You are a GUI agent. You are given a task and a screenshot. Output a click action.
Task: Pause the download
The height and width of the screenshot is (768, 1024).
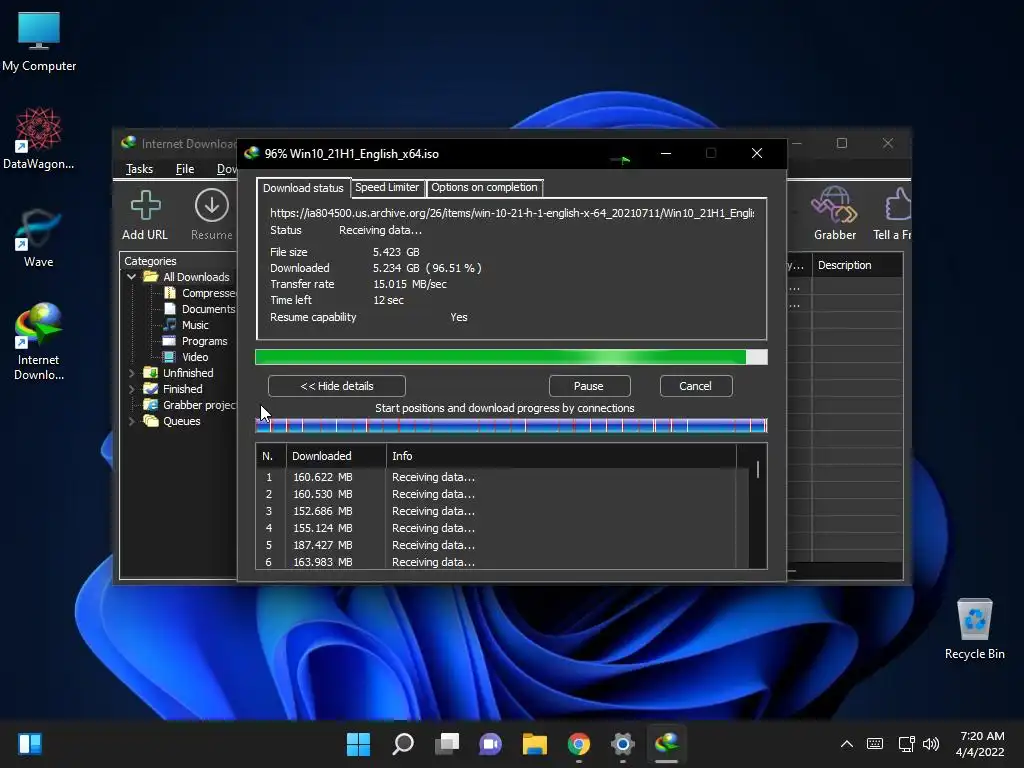[589, 386]
